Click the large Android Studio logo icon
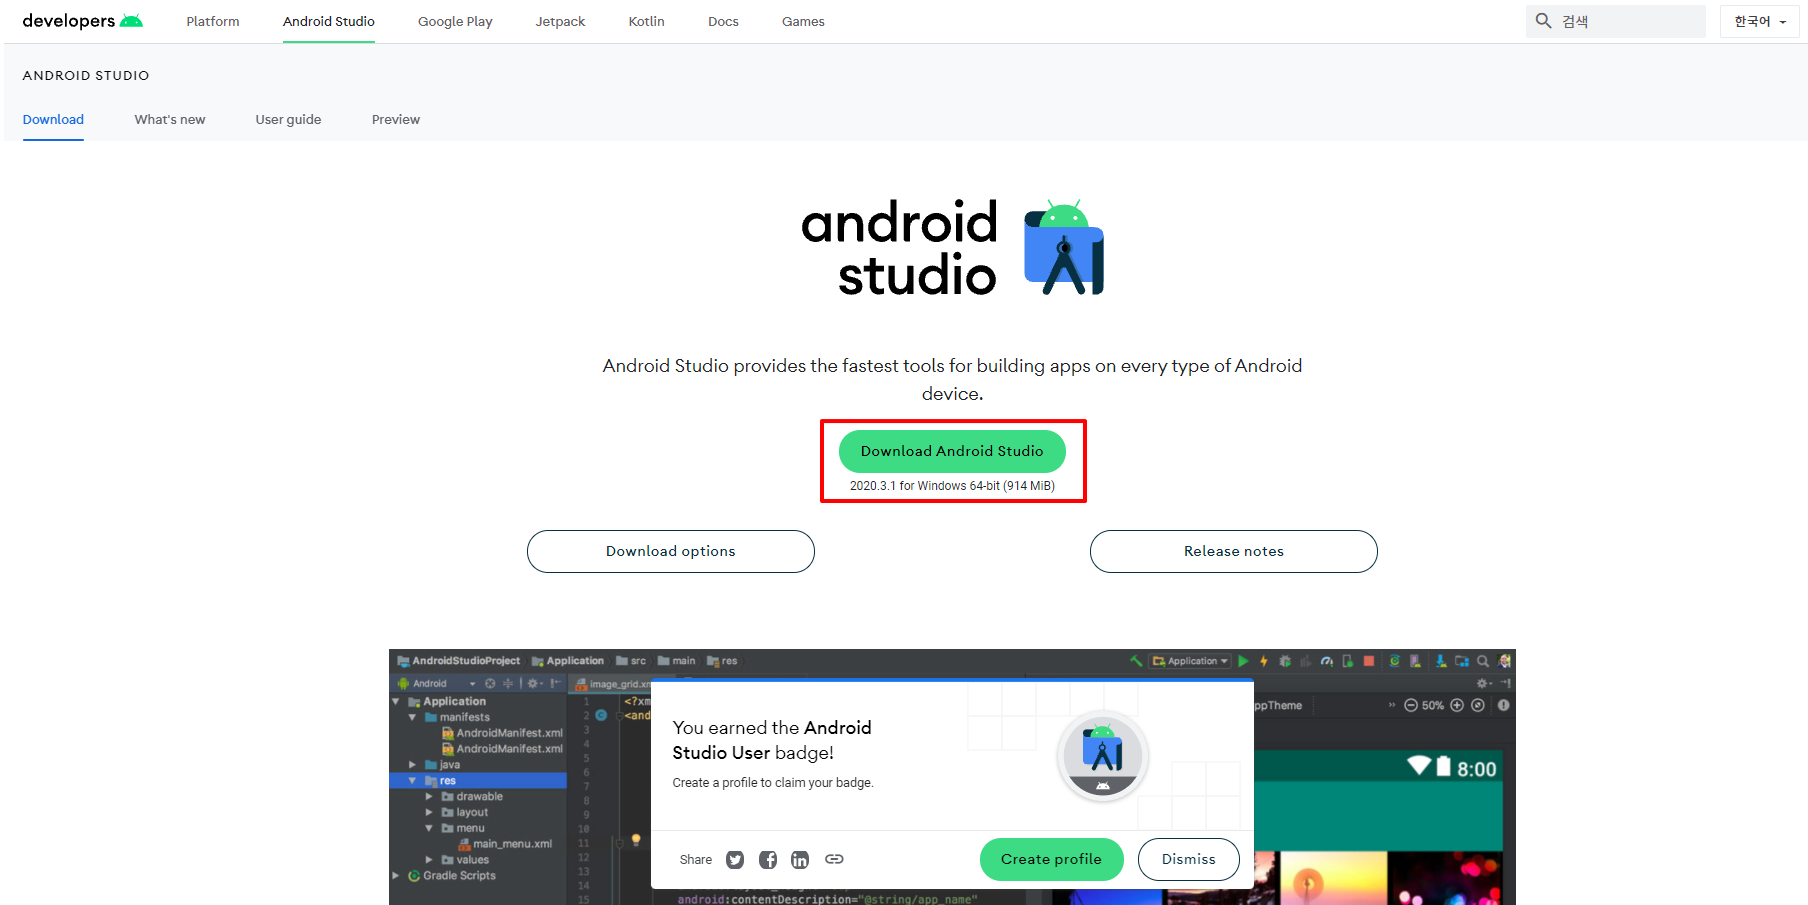Image resolution: width=1808 pixels, height=905 pixels. (1064, 248)
